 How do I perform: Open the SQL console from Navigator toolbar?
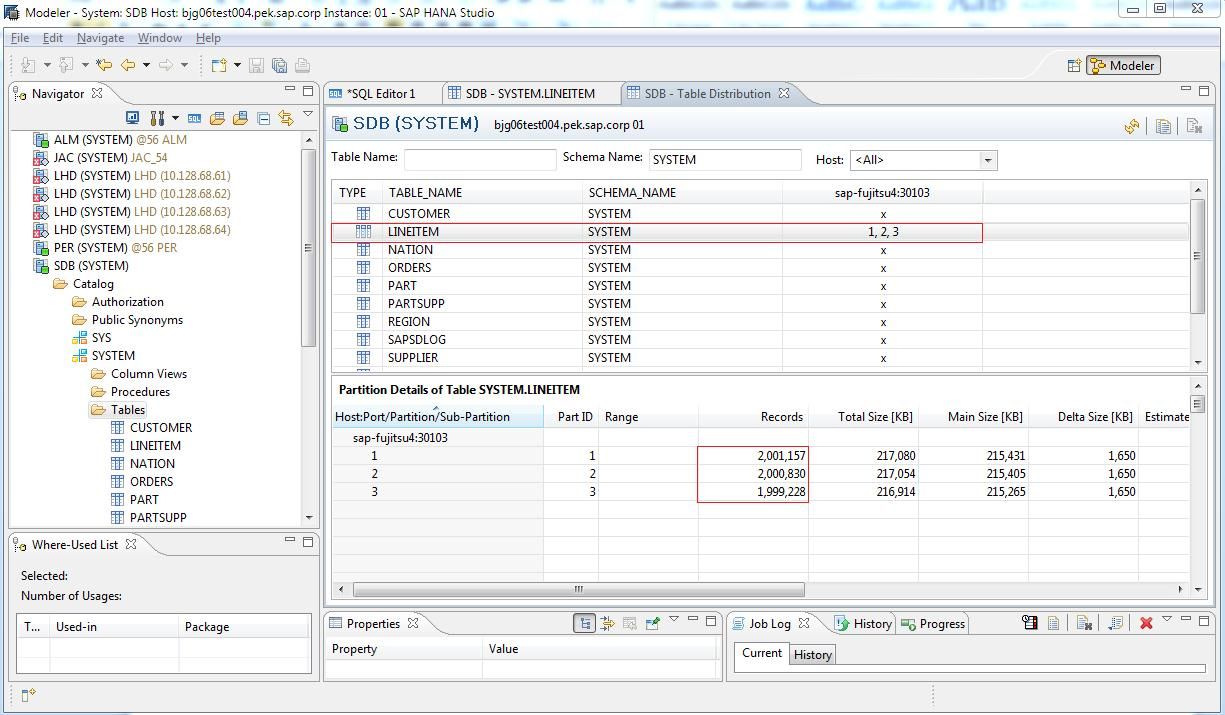pos(194,118)
